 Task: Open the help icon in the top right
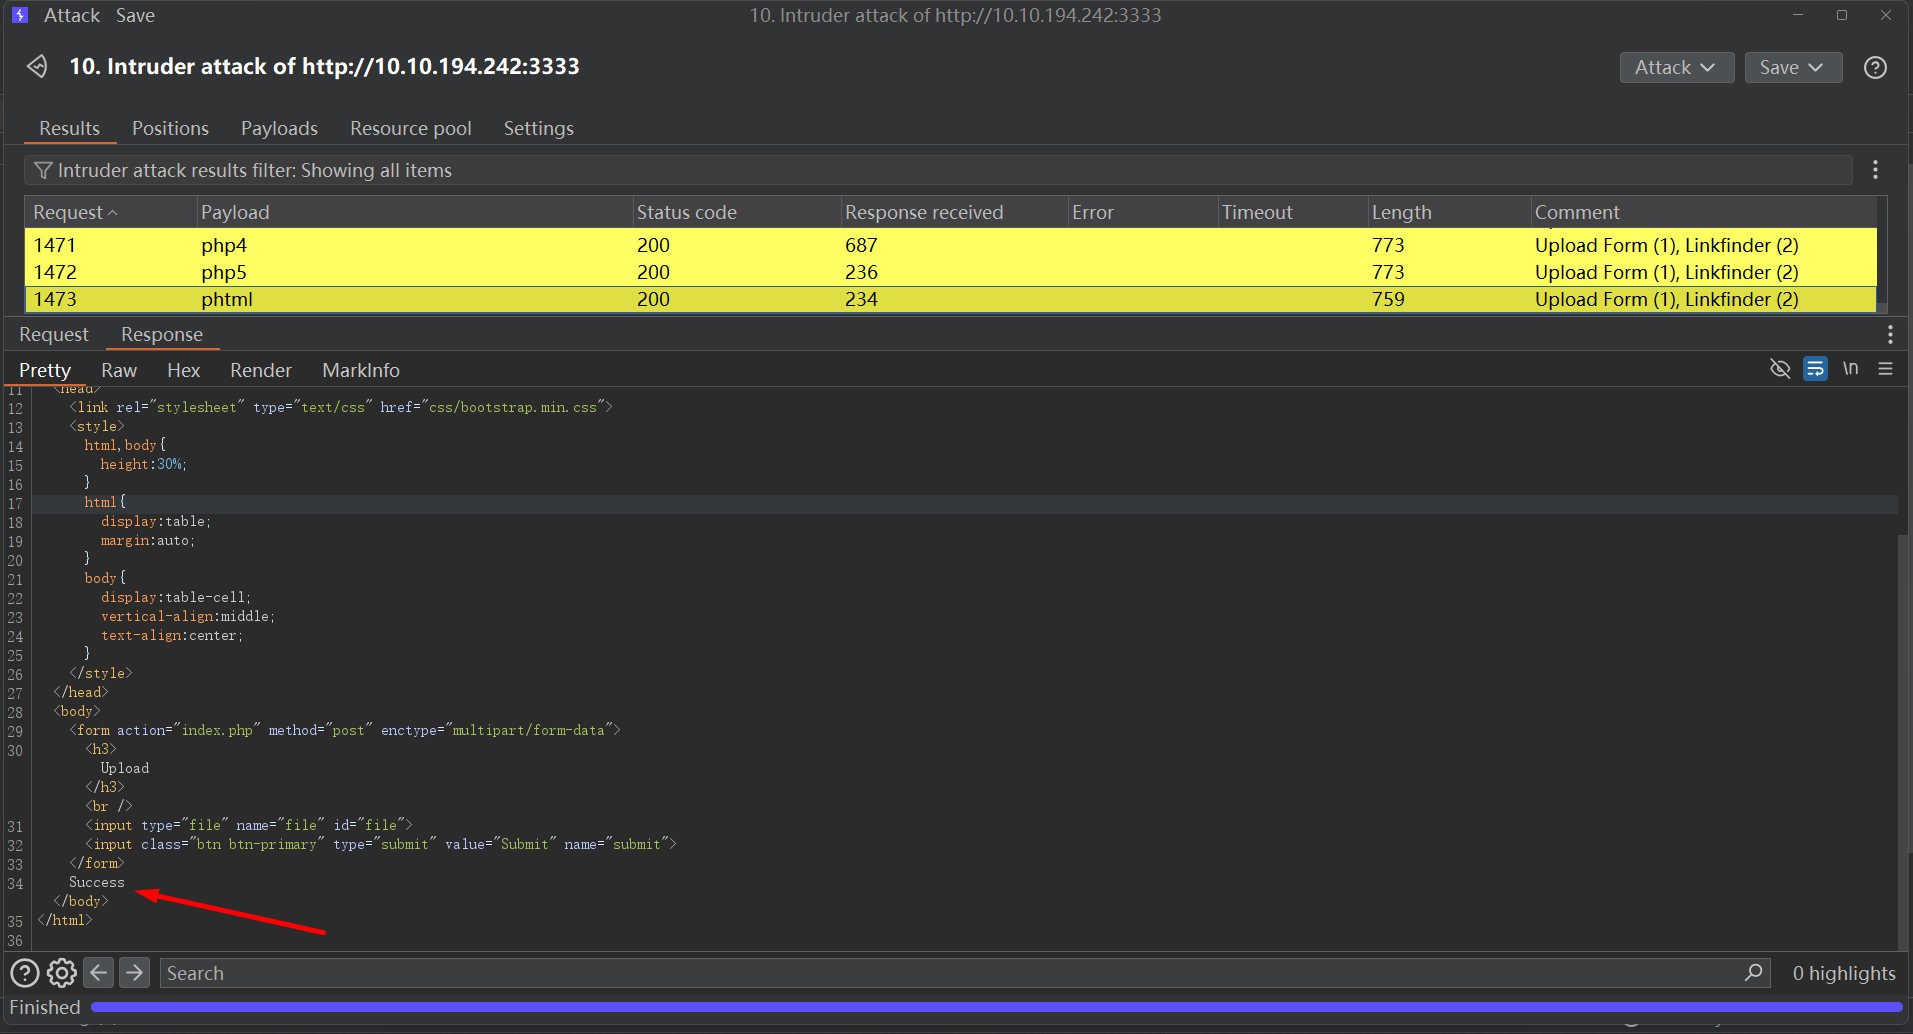coord(1875,67)
